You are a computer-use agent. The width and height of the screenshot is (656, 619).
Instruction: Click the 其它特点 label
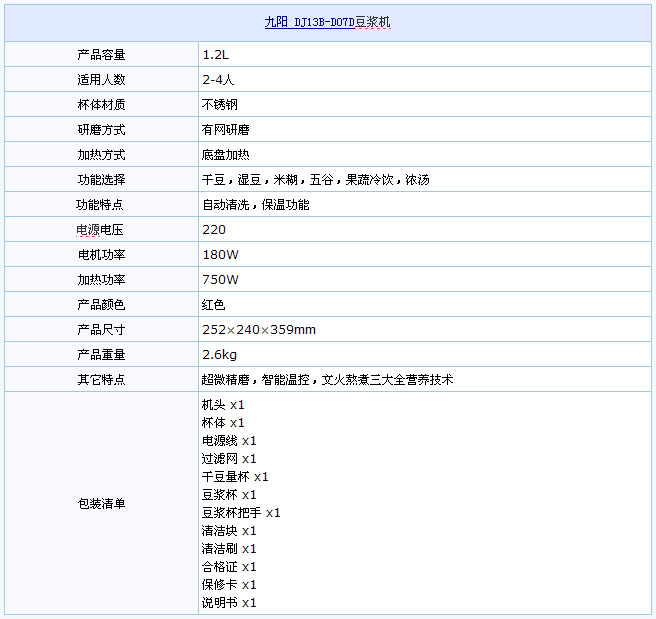(101, 380)
